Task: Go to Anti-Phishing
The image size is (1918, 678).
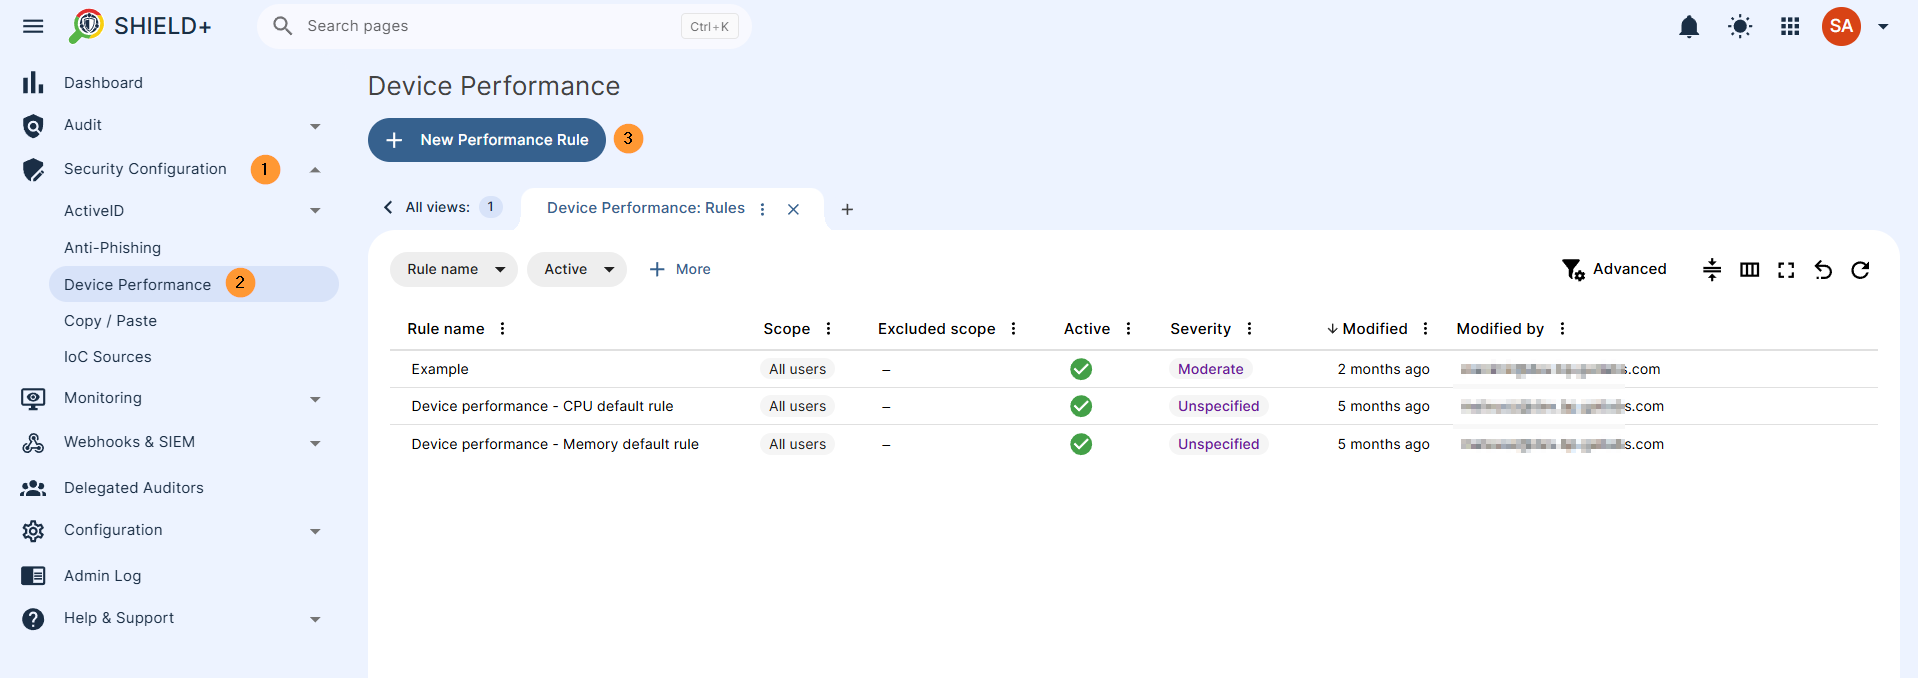Action: tap(112, 248)
